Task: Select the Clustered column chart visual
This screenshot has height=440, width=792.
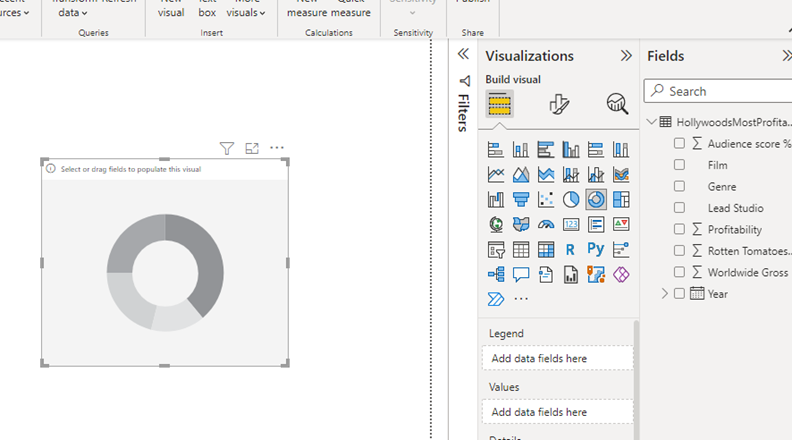Action: [571, 150]
